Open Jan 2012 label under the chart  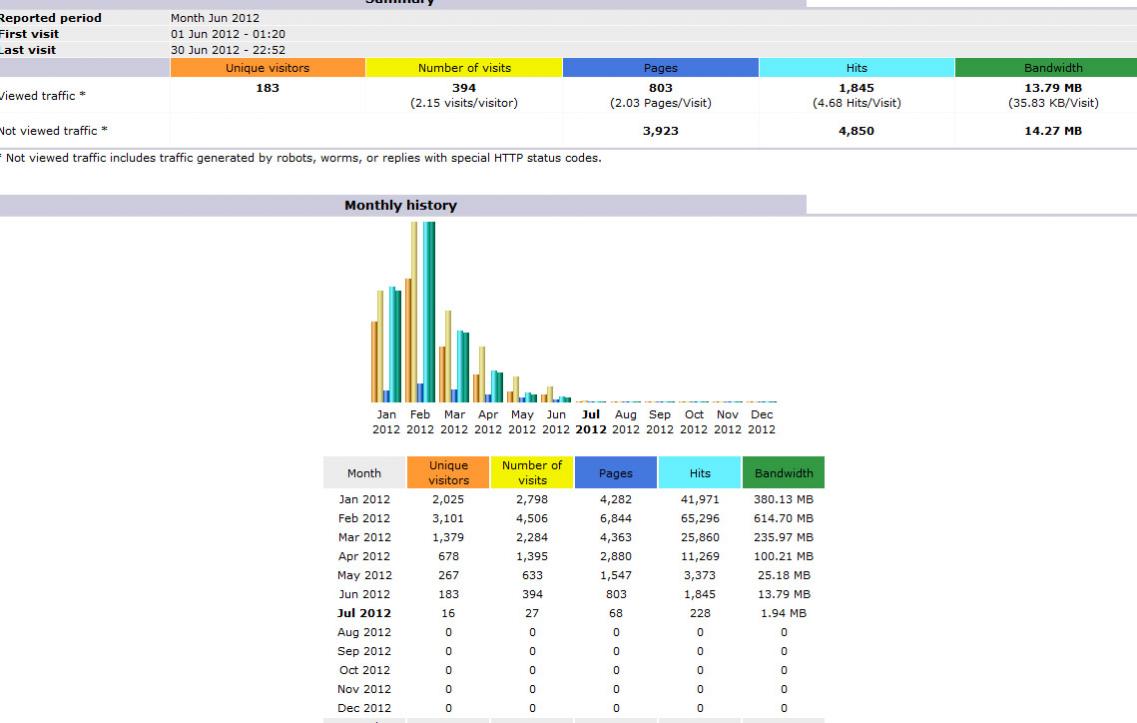386,422
